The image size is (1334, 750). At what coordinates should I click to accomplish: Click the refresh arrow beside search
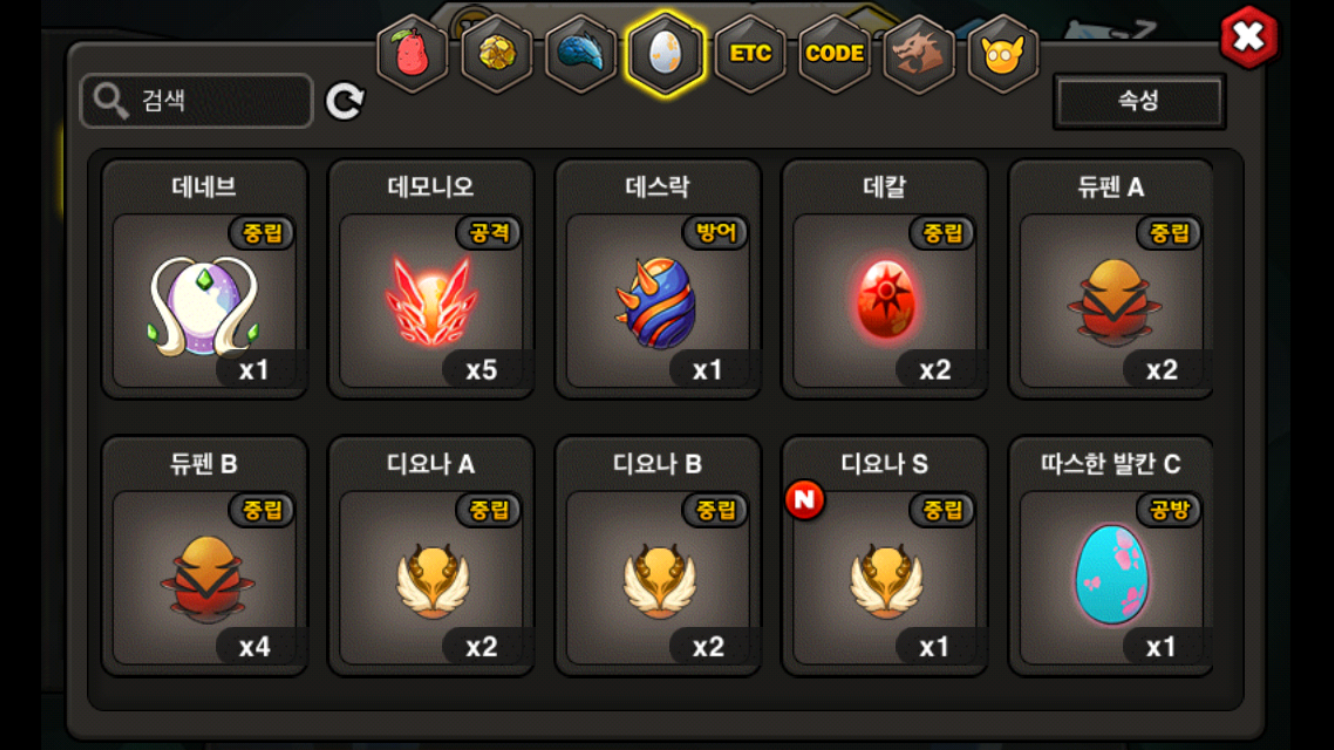pyautogui.click(x=345, y=101)
